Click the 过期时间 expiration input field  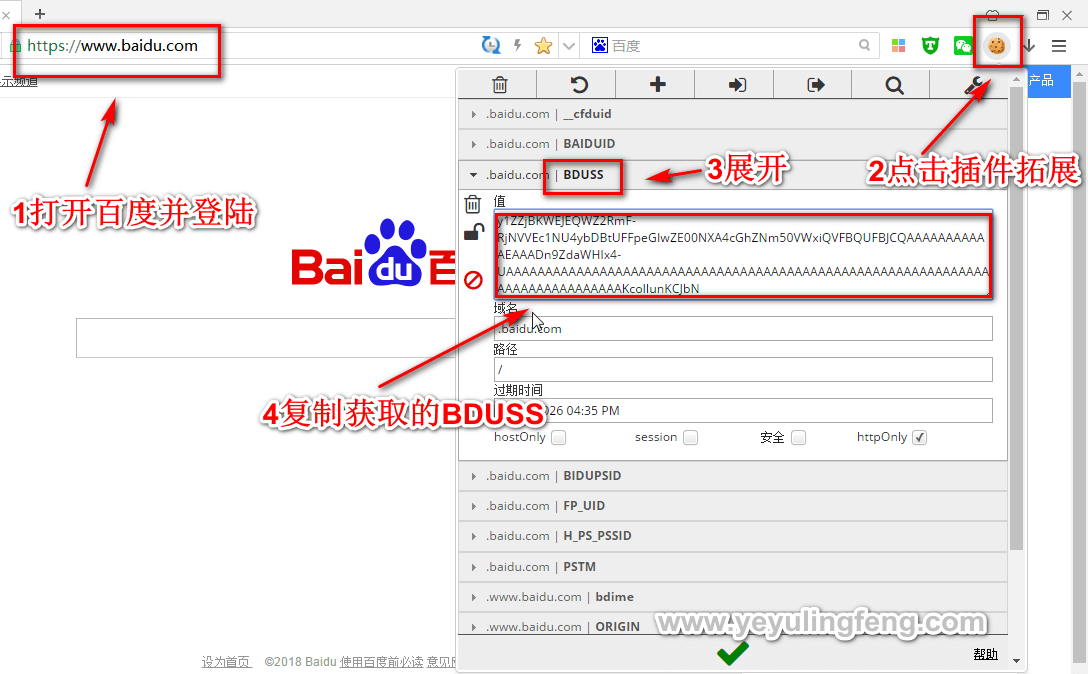tap(743, 410)
